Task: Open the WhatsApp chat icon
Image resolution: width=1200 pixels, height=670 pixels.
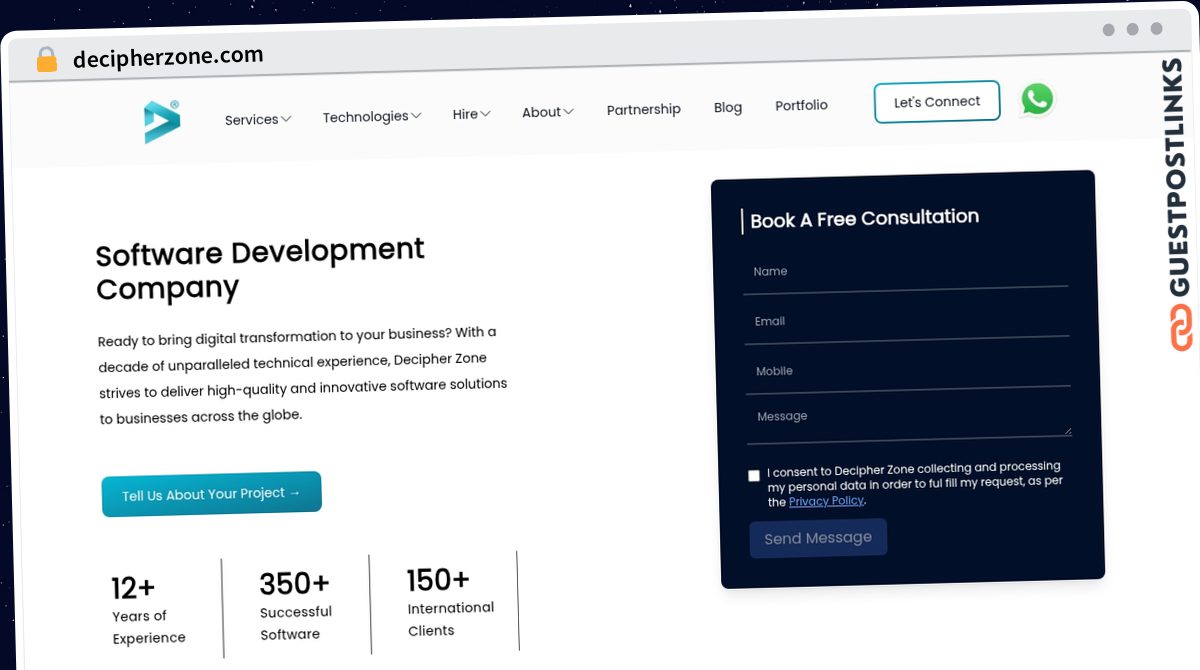Action: tap(1037, 99)
